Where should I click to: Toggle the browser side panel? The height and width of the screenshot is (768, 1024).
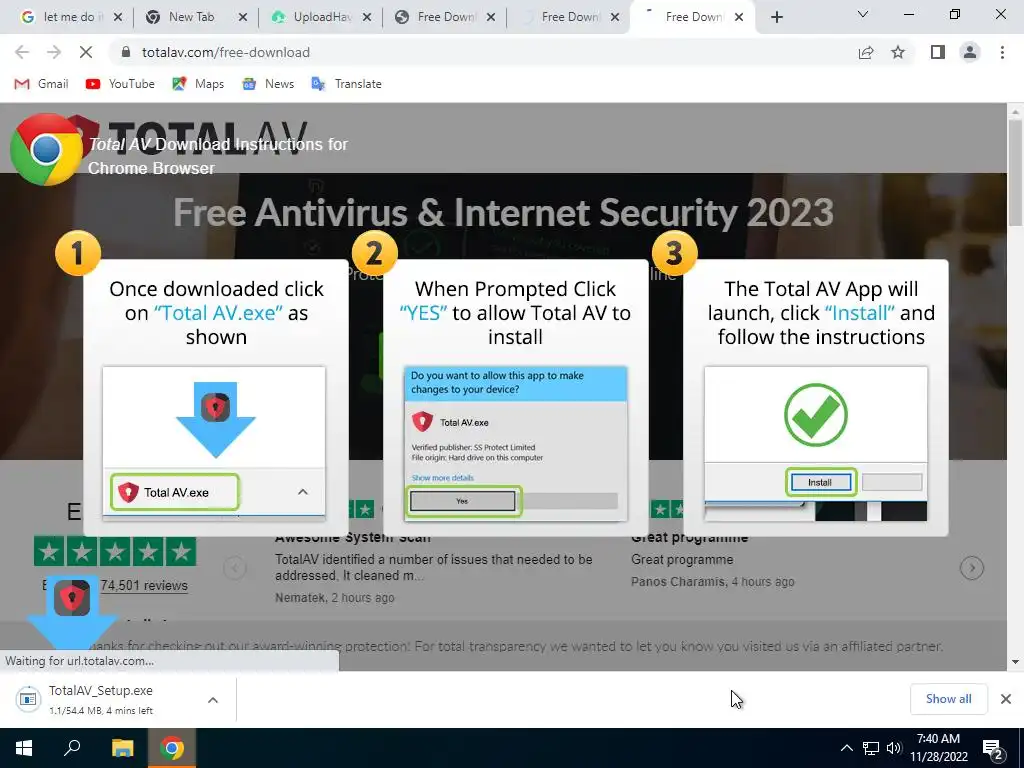938,52
